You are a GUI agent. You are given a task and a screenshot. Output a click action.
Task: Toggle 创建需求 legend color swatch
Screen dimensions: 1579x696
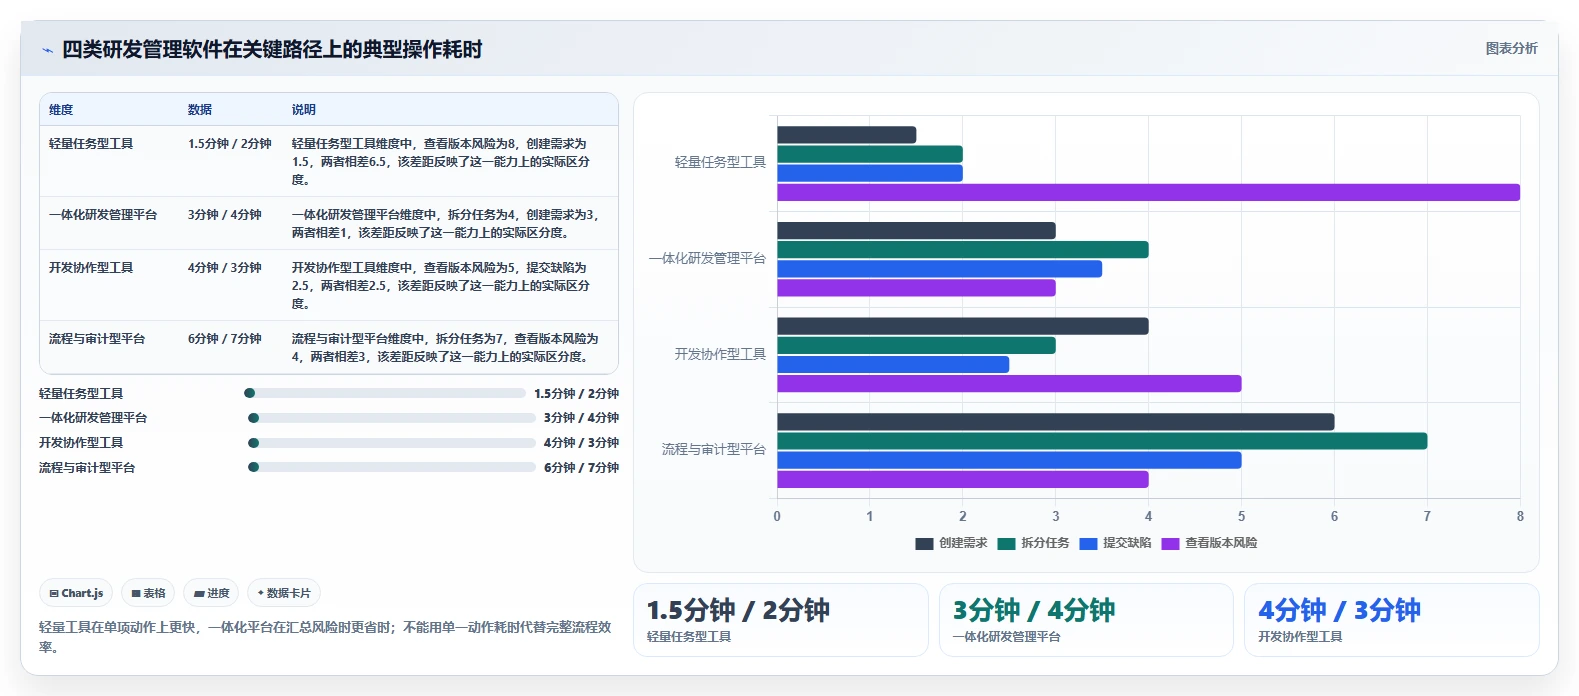924,544
